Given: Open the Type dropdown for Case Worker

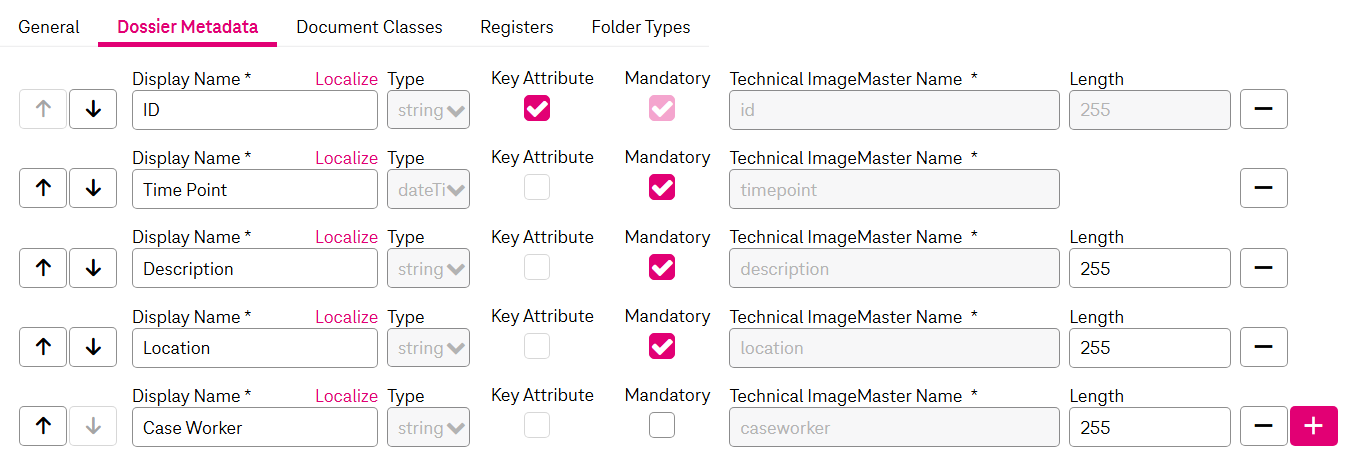Looking at the screenshot, I should pyautogui.click(x=428, y=427).
